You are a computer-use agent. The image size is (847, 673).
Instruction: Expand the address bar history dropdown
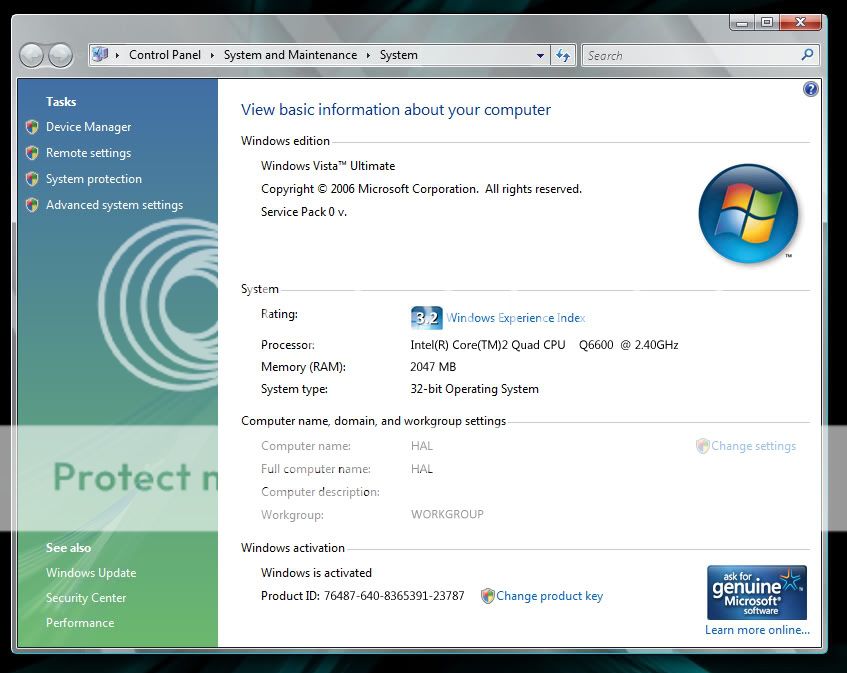(x=540, y=55)
